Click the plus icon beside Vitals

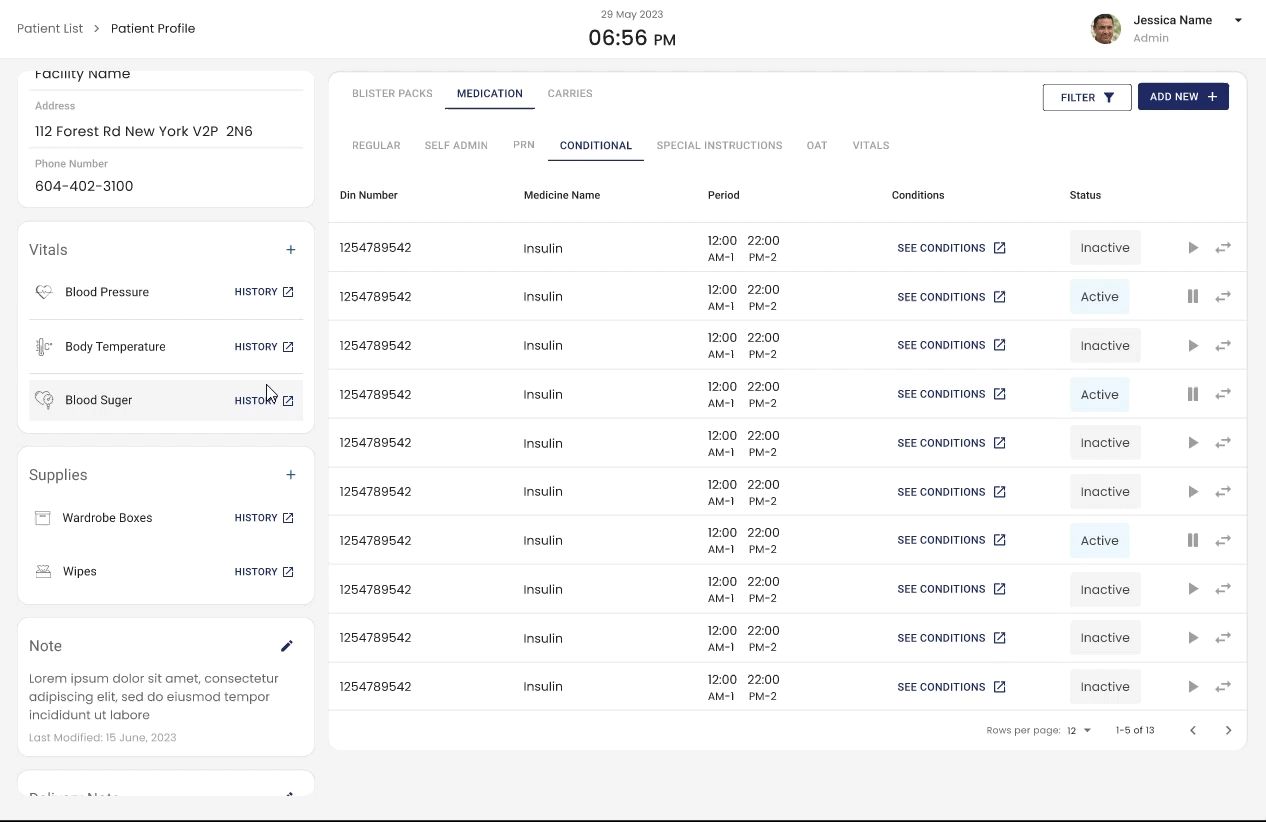tap(291, 250)
